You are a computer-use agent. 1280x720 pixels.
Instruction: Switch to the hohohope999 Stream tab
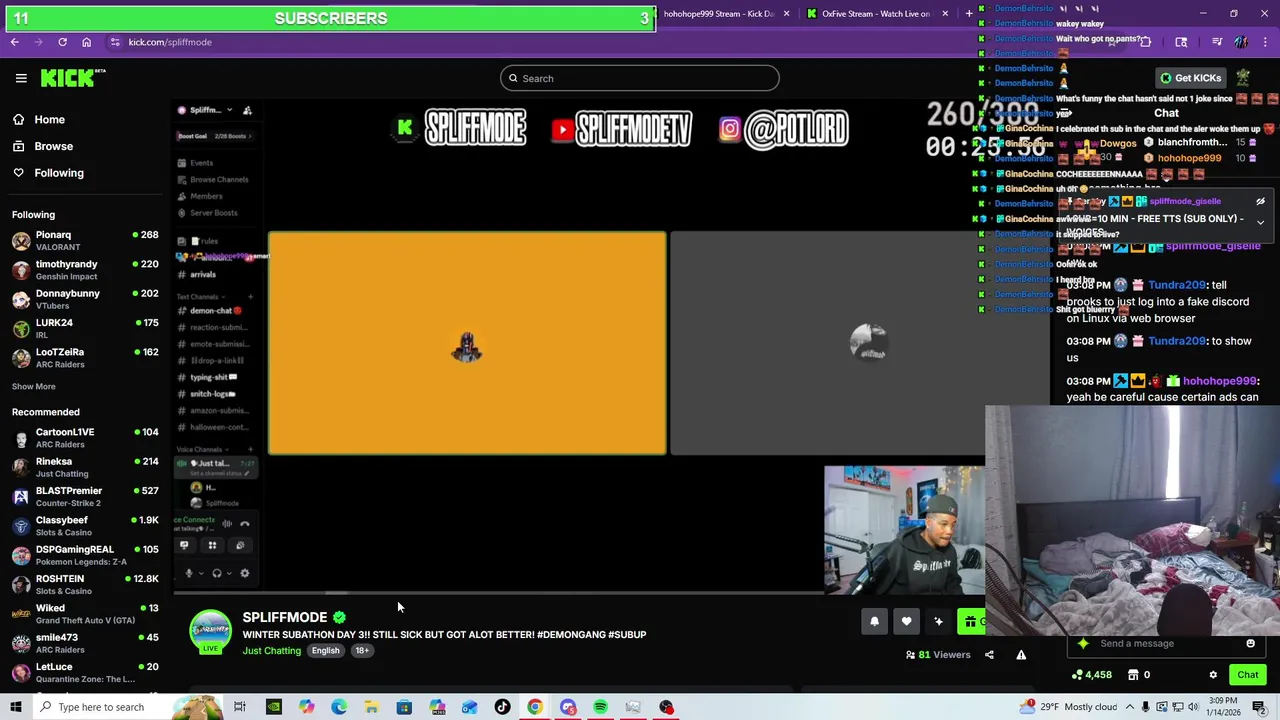click(x=718, y=14)
